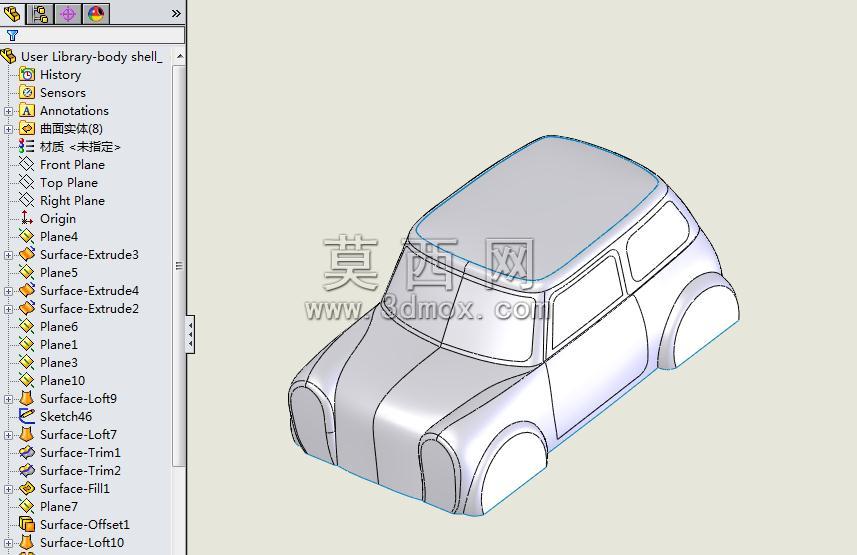Viewport: 857px width, 555px height.
Task: Click the feature tree scroll-up arrow
Action: tap(179, 56)
